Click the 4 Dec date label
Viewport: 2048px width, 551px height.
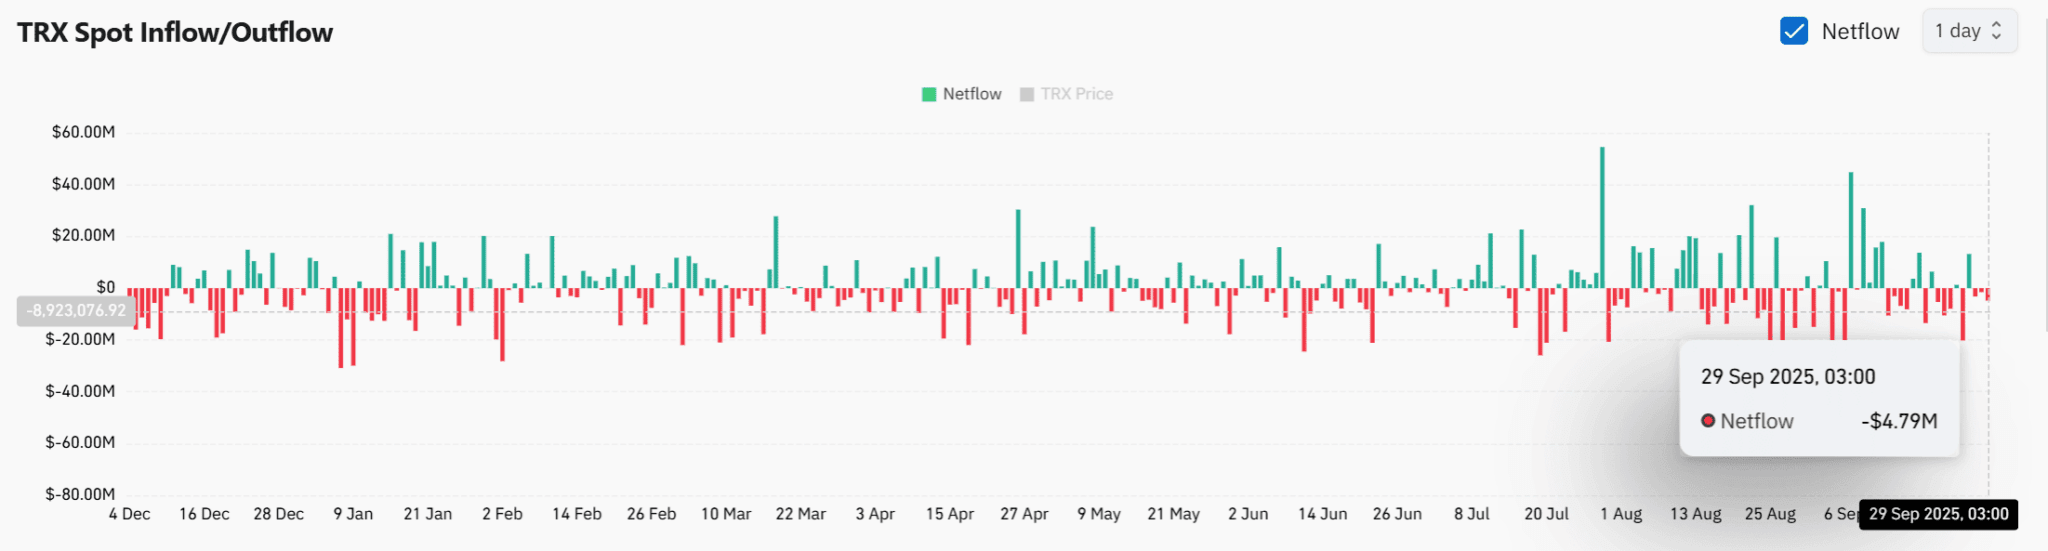[130, 514]
